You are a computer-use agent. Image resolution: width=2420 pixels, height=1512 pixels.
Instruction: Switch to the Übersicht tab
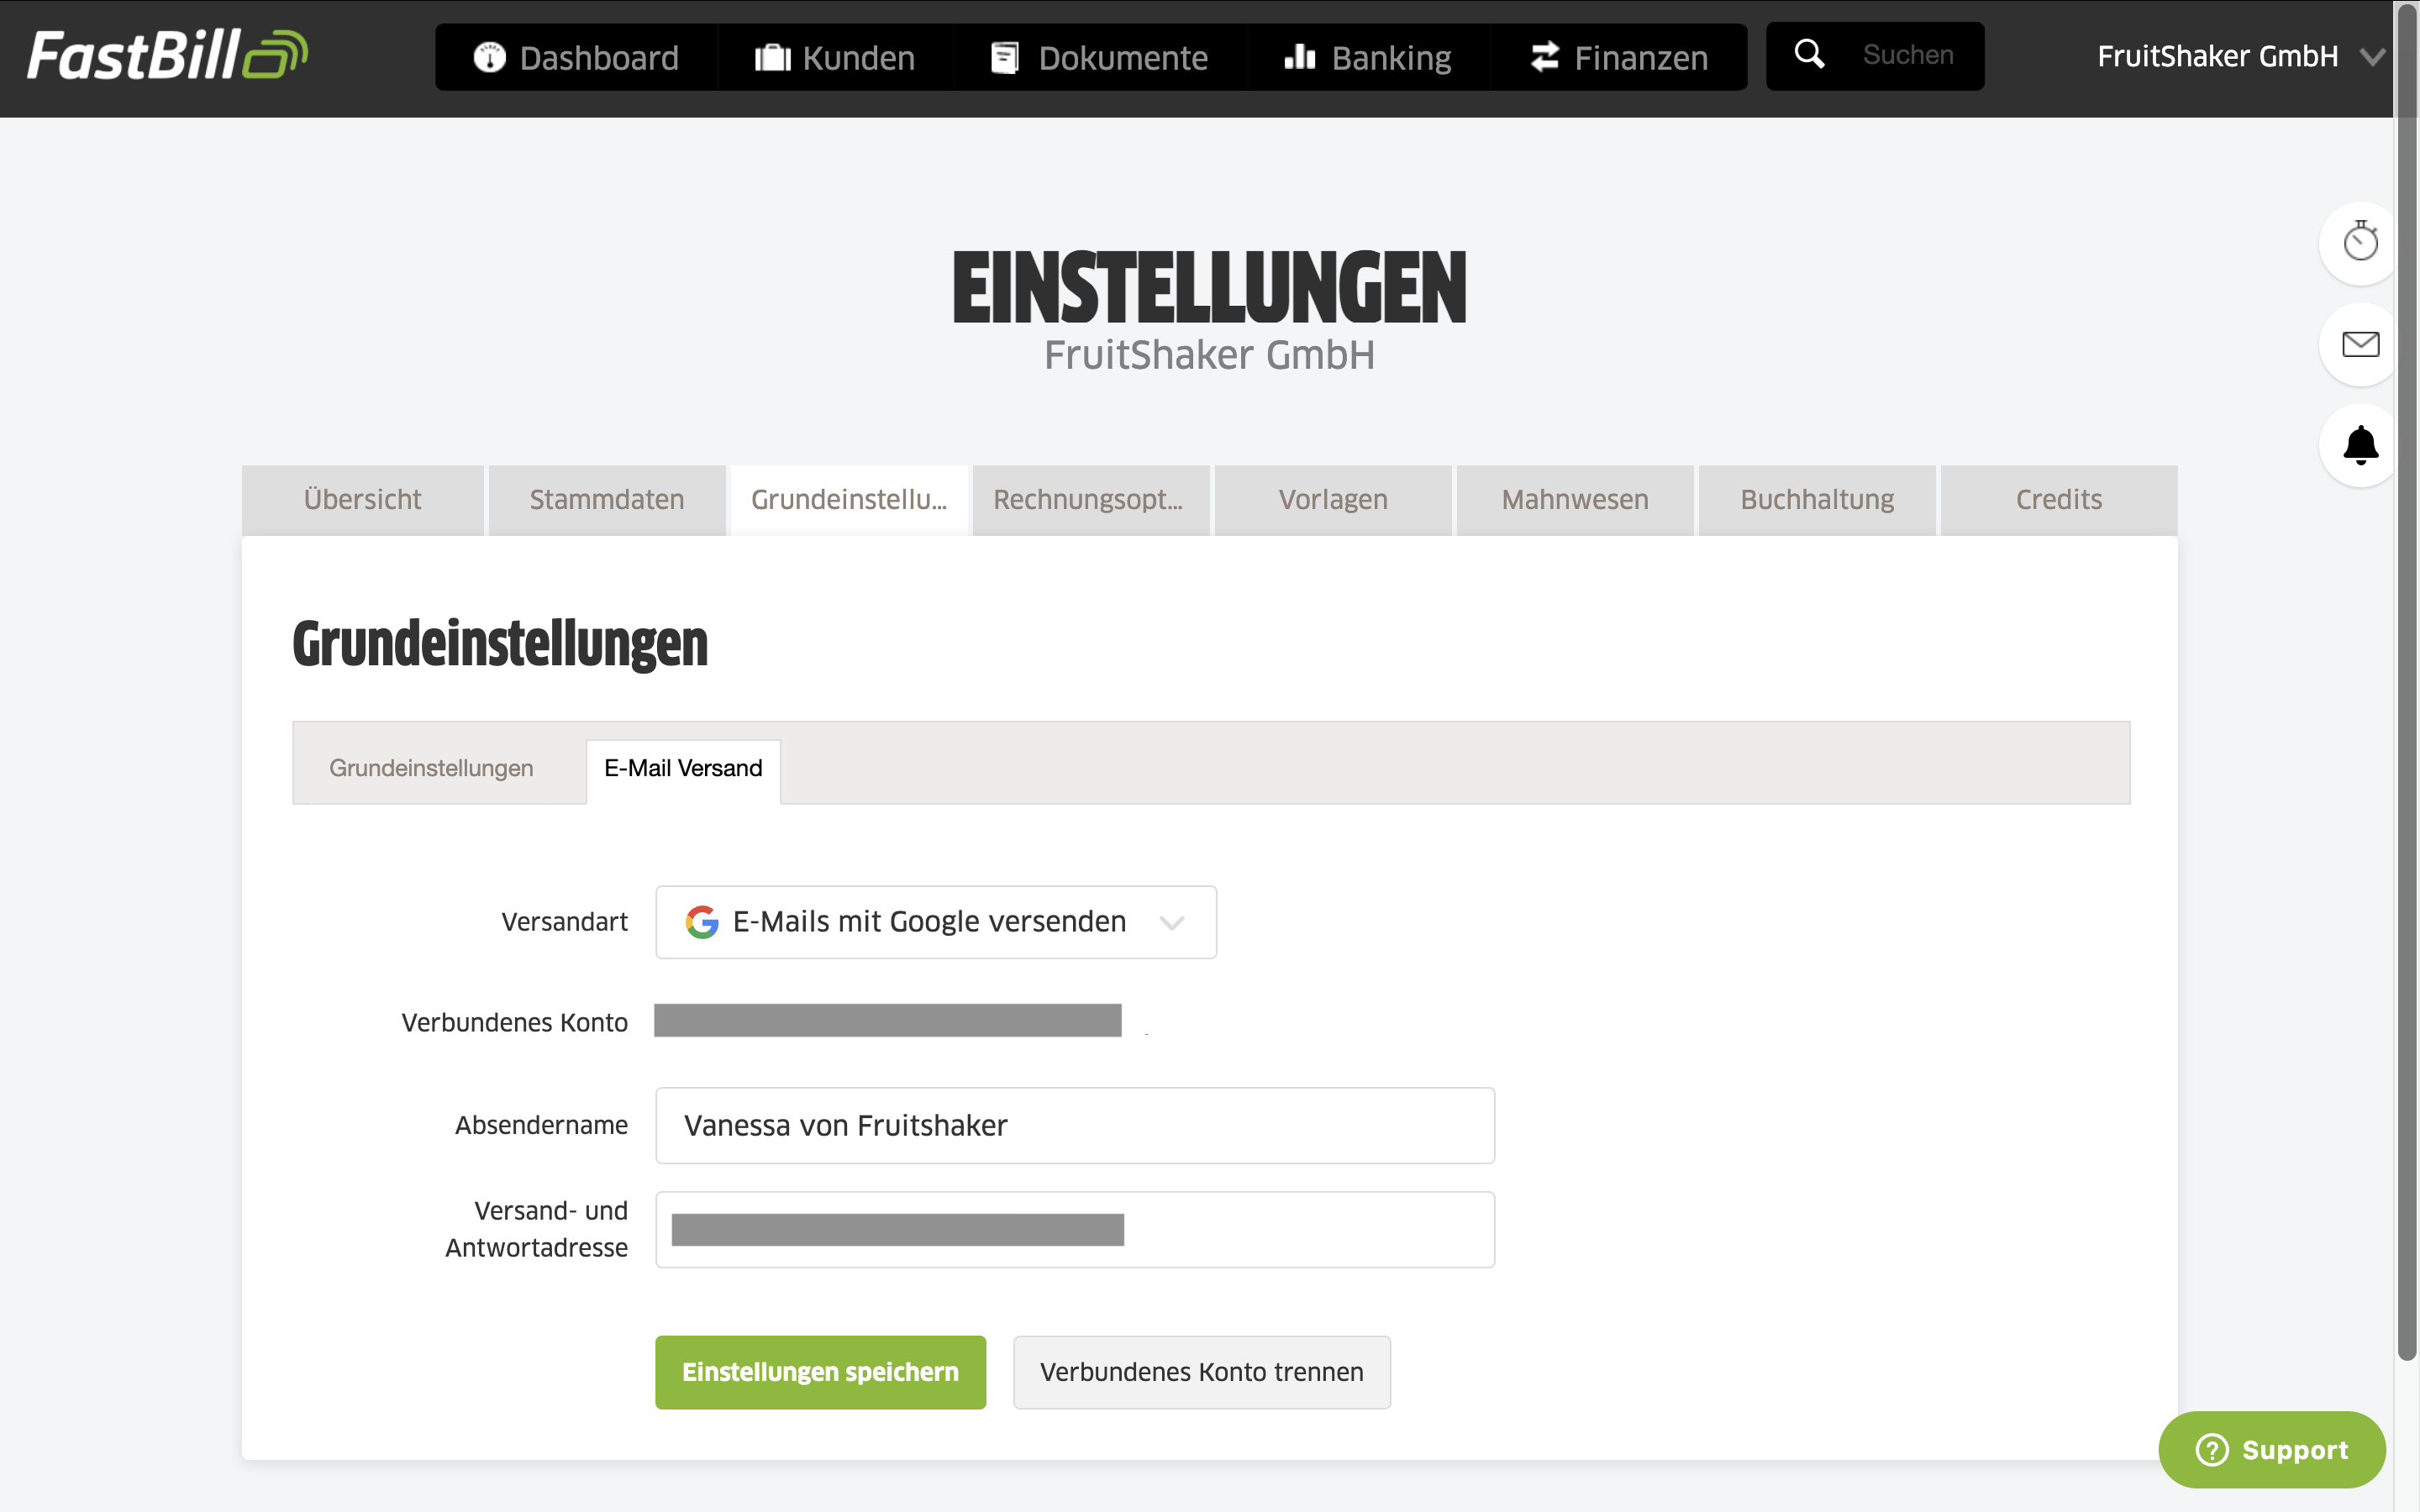coord(362,500)
